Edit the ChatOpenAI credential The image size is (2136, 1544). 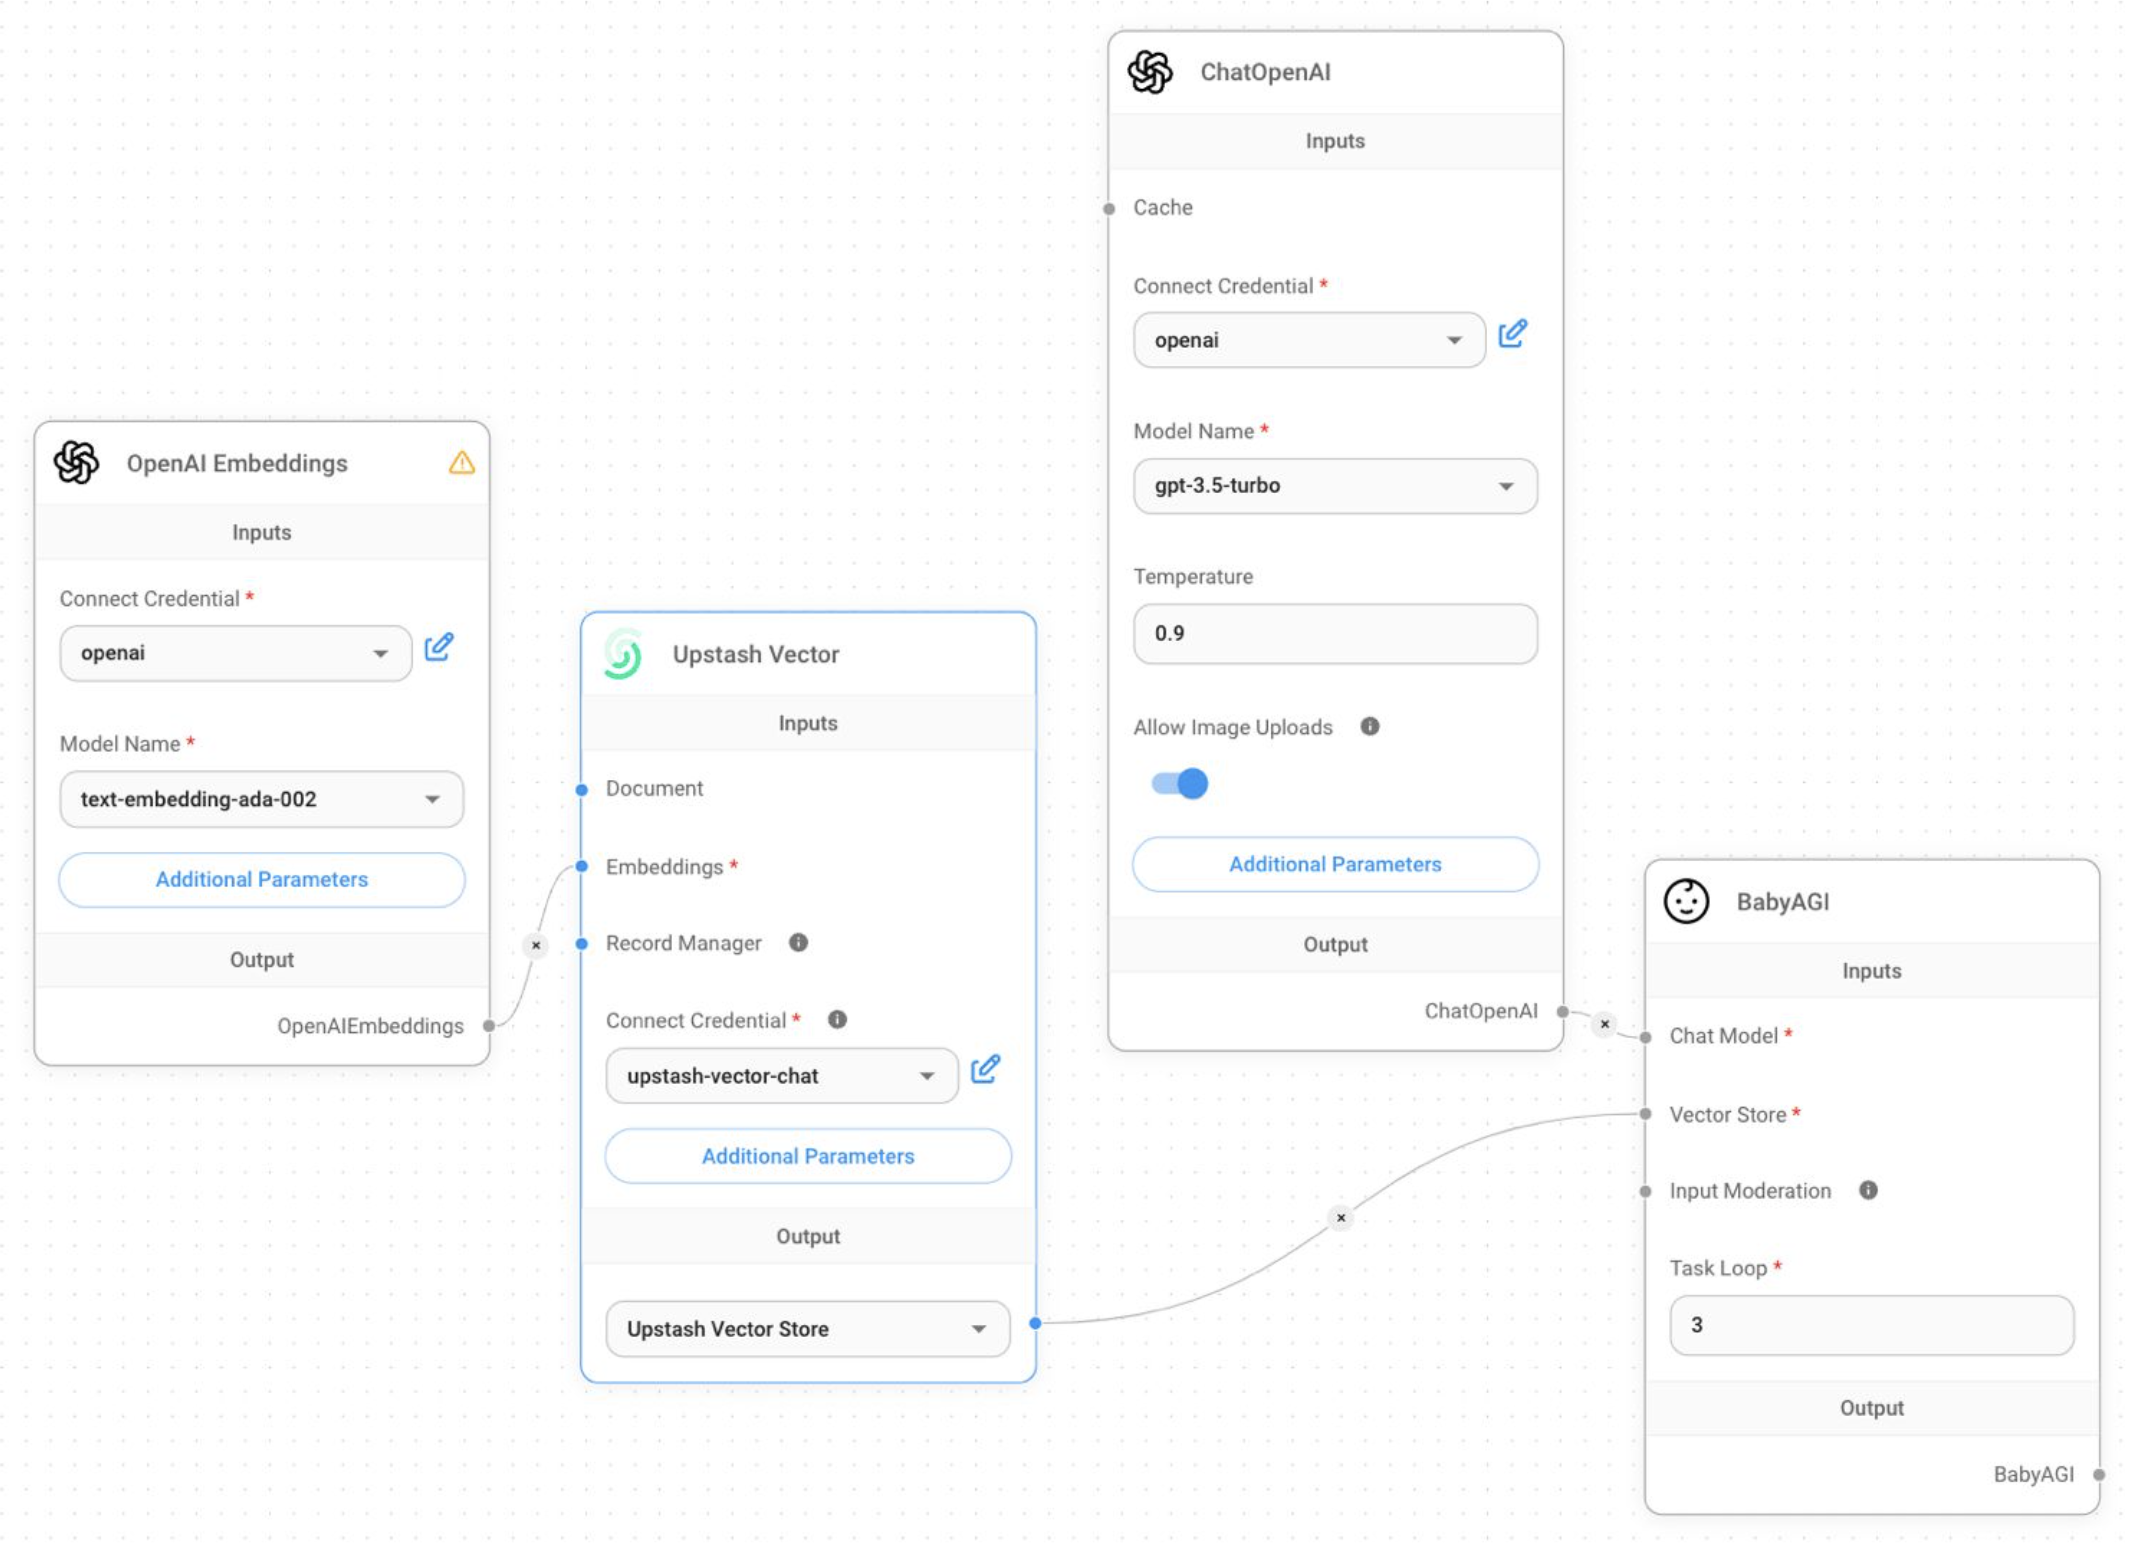click(x=1511, y=334)
